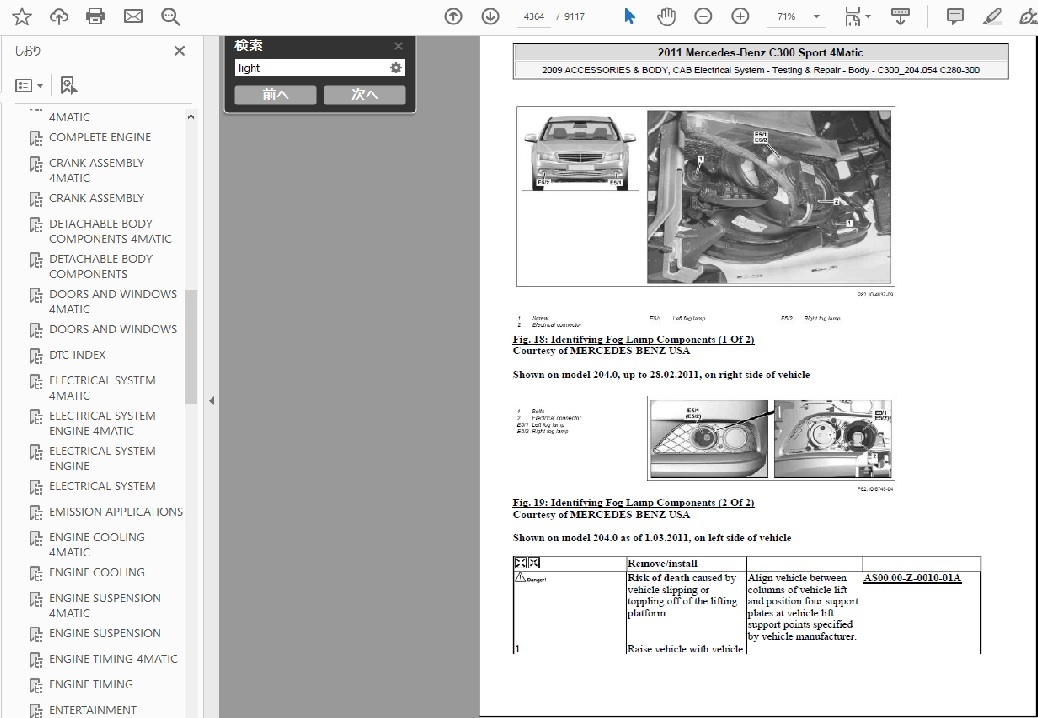1038x718 pixels.
Task: Click the 前へ previous result button
Action: [275, 95]
